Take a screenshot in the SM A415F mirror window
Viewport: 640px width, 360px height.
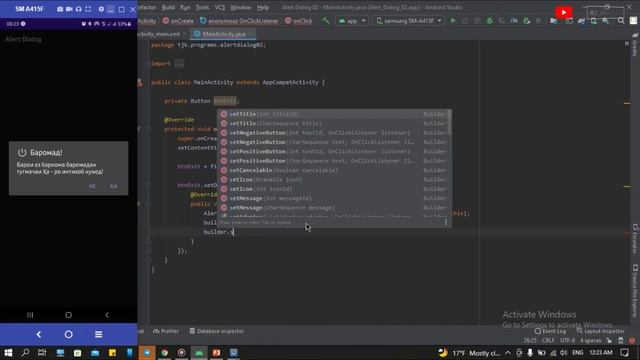(x=60, y=9)
